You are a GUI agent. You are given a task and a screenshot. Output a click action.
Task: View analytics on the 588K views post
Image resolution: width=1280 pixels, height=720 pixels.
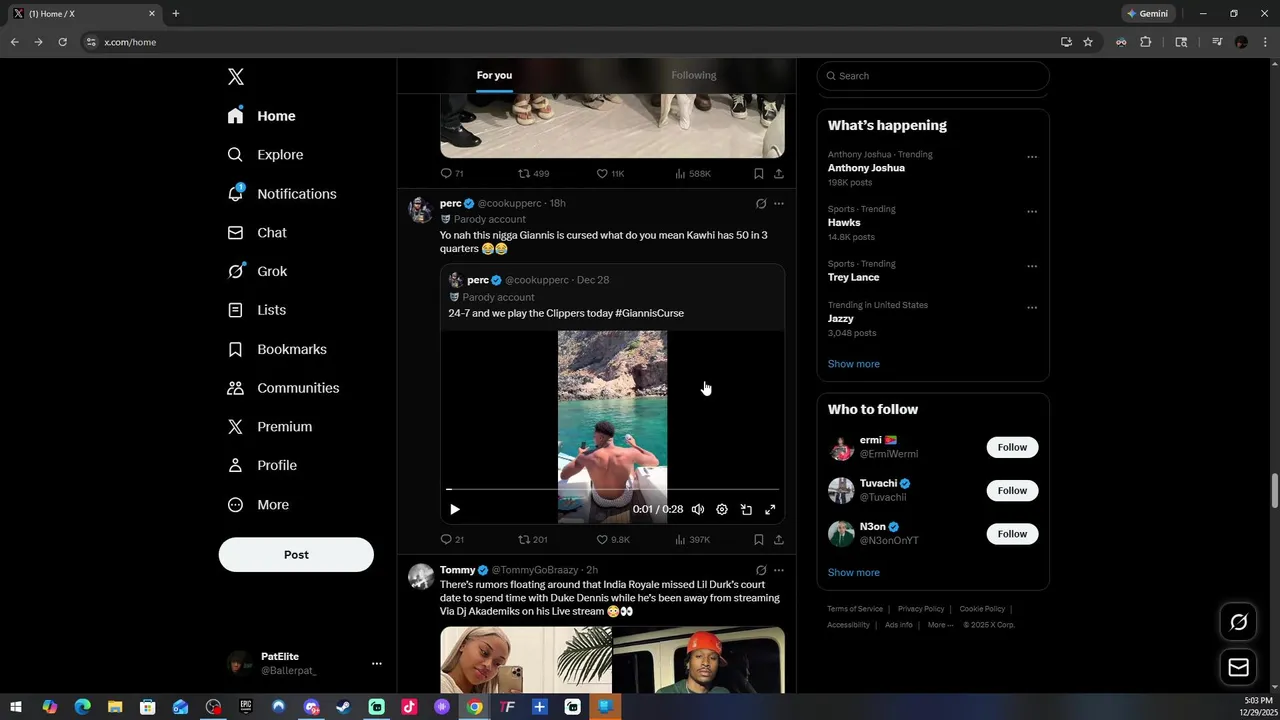(693, 174)
